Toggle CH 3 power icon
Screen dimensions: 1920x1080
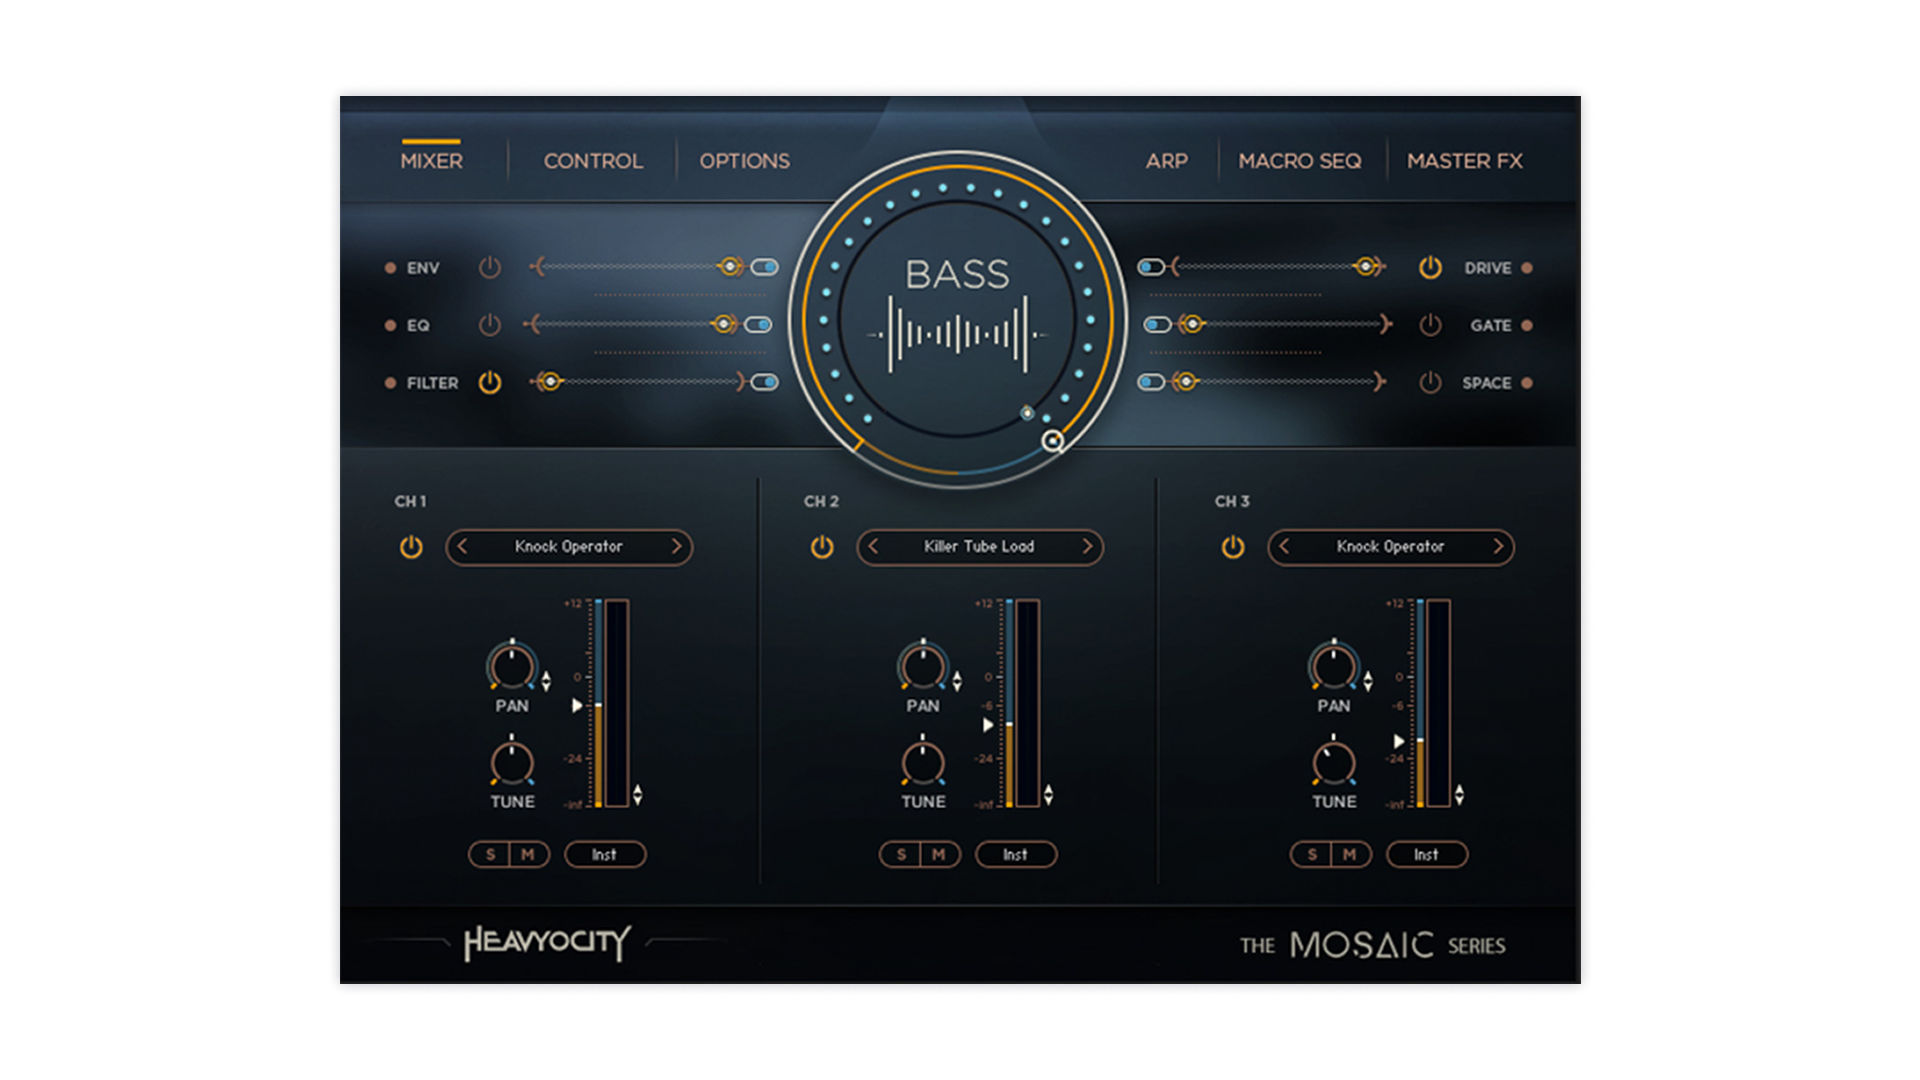[x=1233, y=547]
